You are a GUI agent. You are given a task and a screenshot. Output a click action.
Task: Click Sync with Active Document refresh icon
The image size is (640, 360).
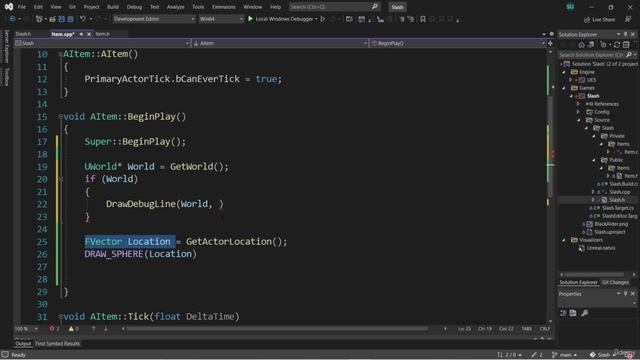(617, 45)
